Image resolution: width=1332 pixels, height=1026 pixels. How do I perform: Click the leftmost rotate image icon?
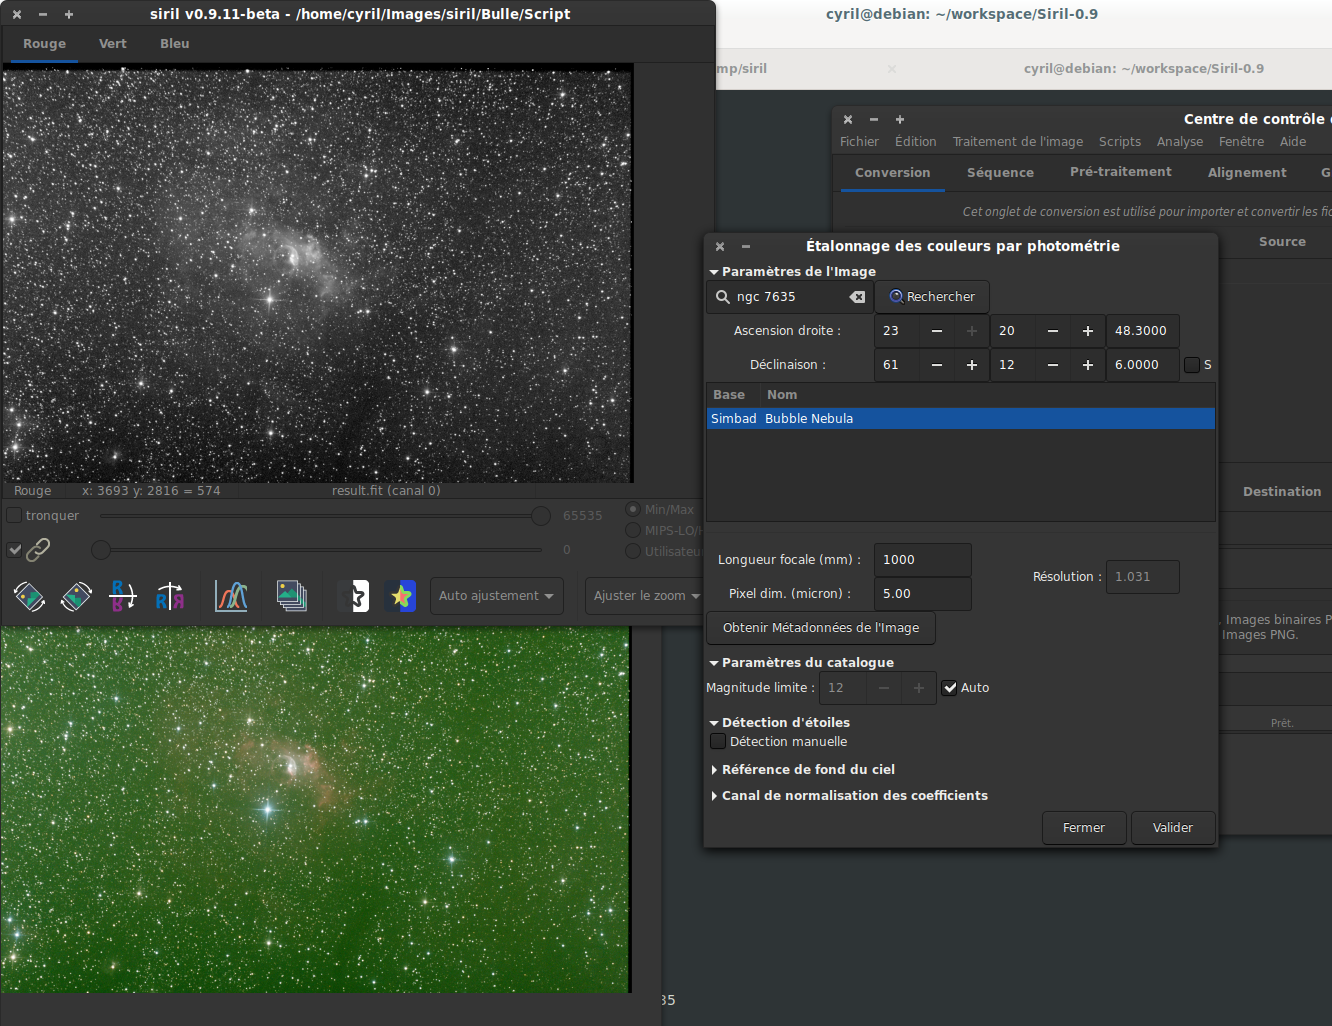point(29,596)
